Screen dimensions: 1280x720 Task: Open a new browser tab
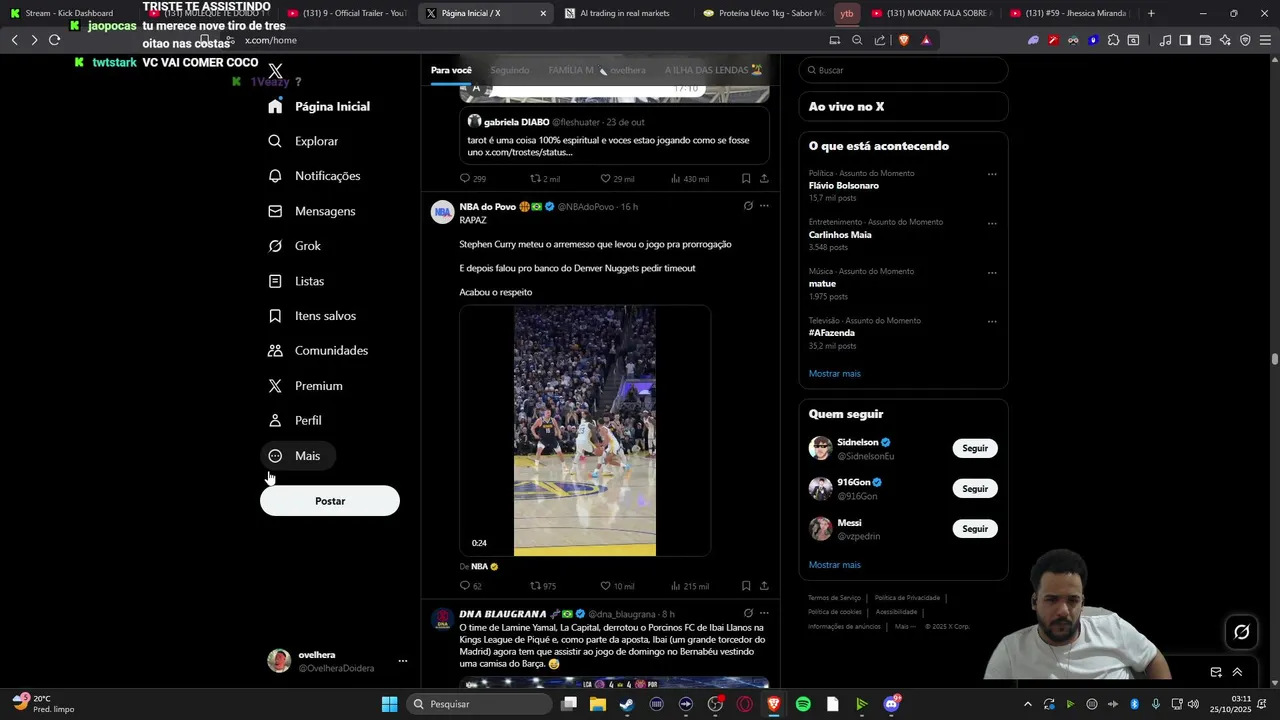click(1151, 13)
